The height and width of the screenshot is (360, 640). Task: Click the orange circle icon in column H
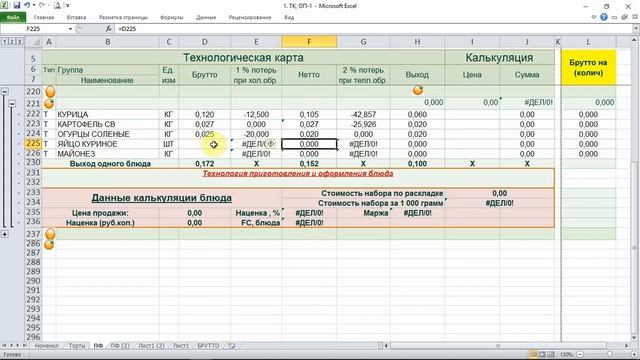pyautogui.click(x=418, y=90)
